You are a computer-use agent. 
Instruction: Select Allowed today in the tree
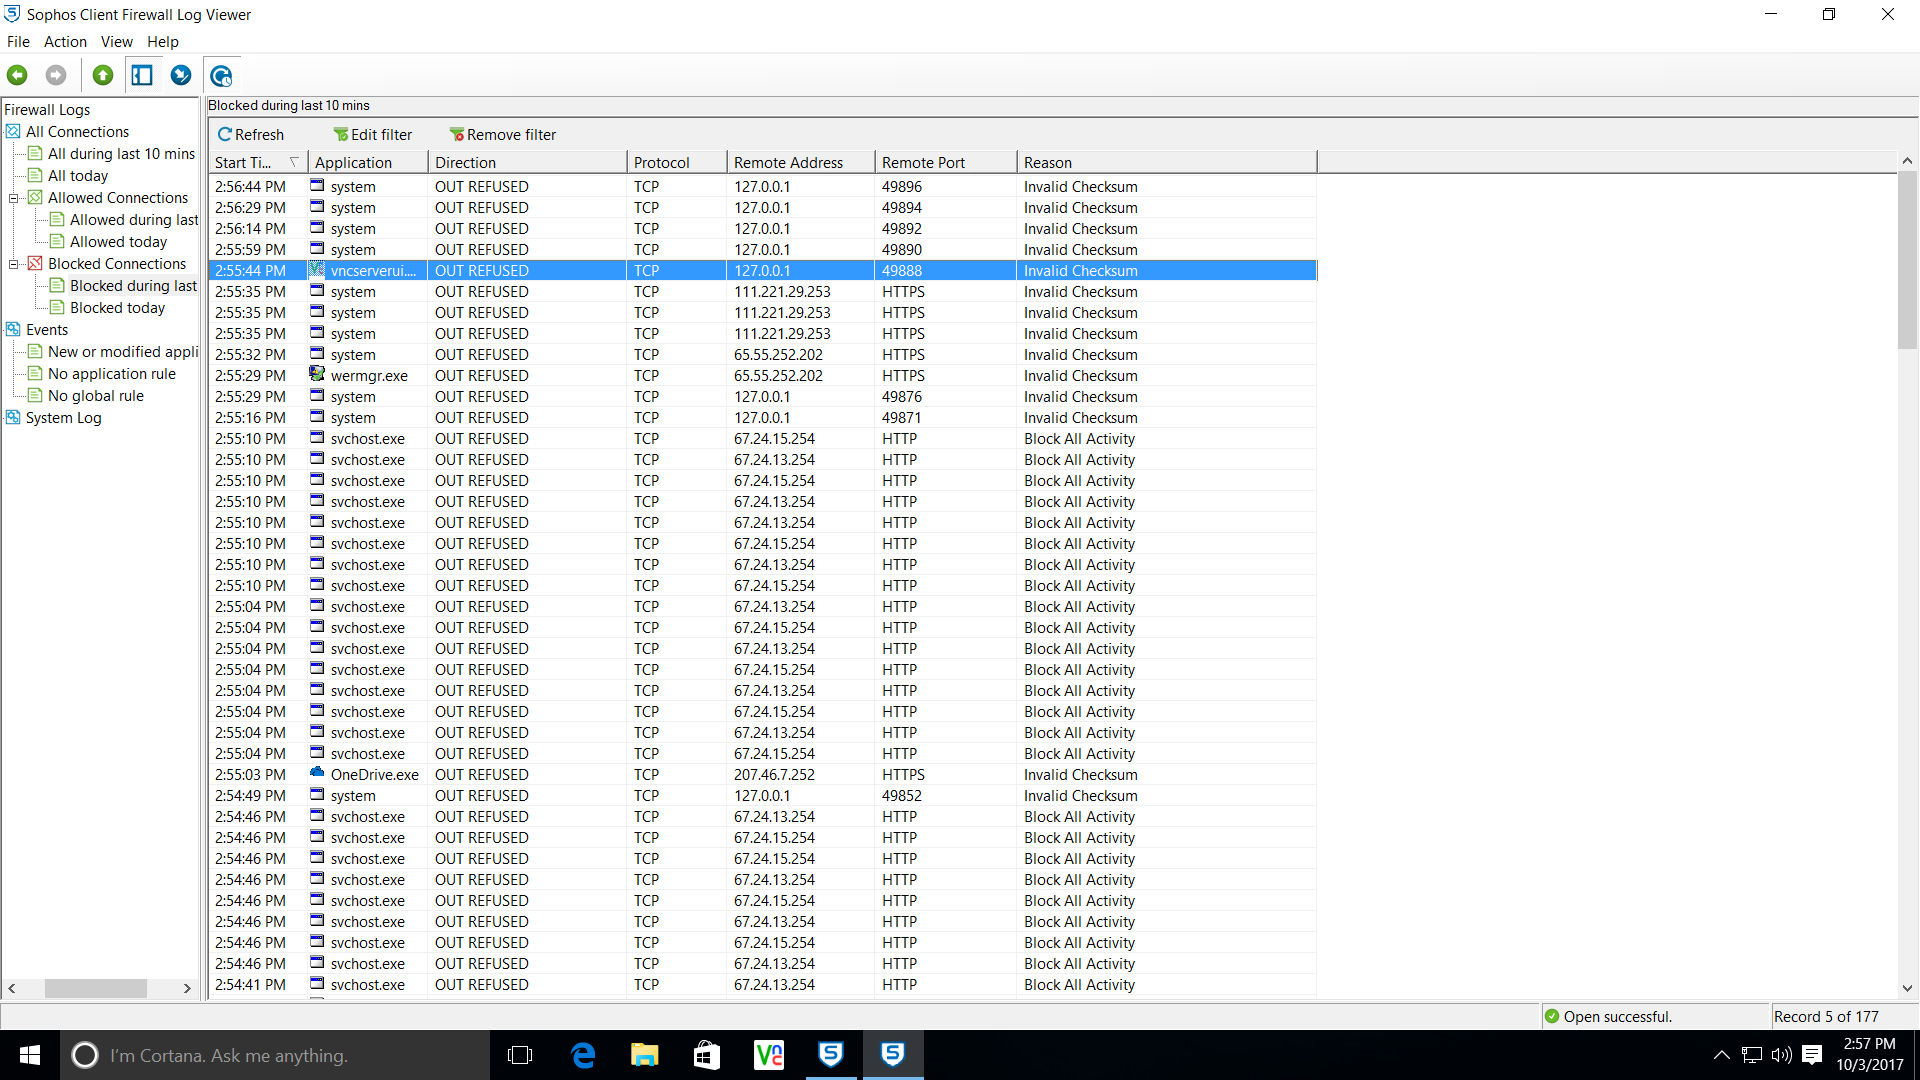[118, 241]
